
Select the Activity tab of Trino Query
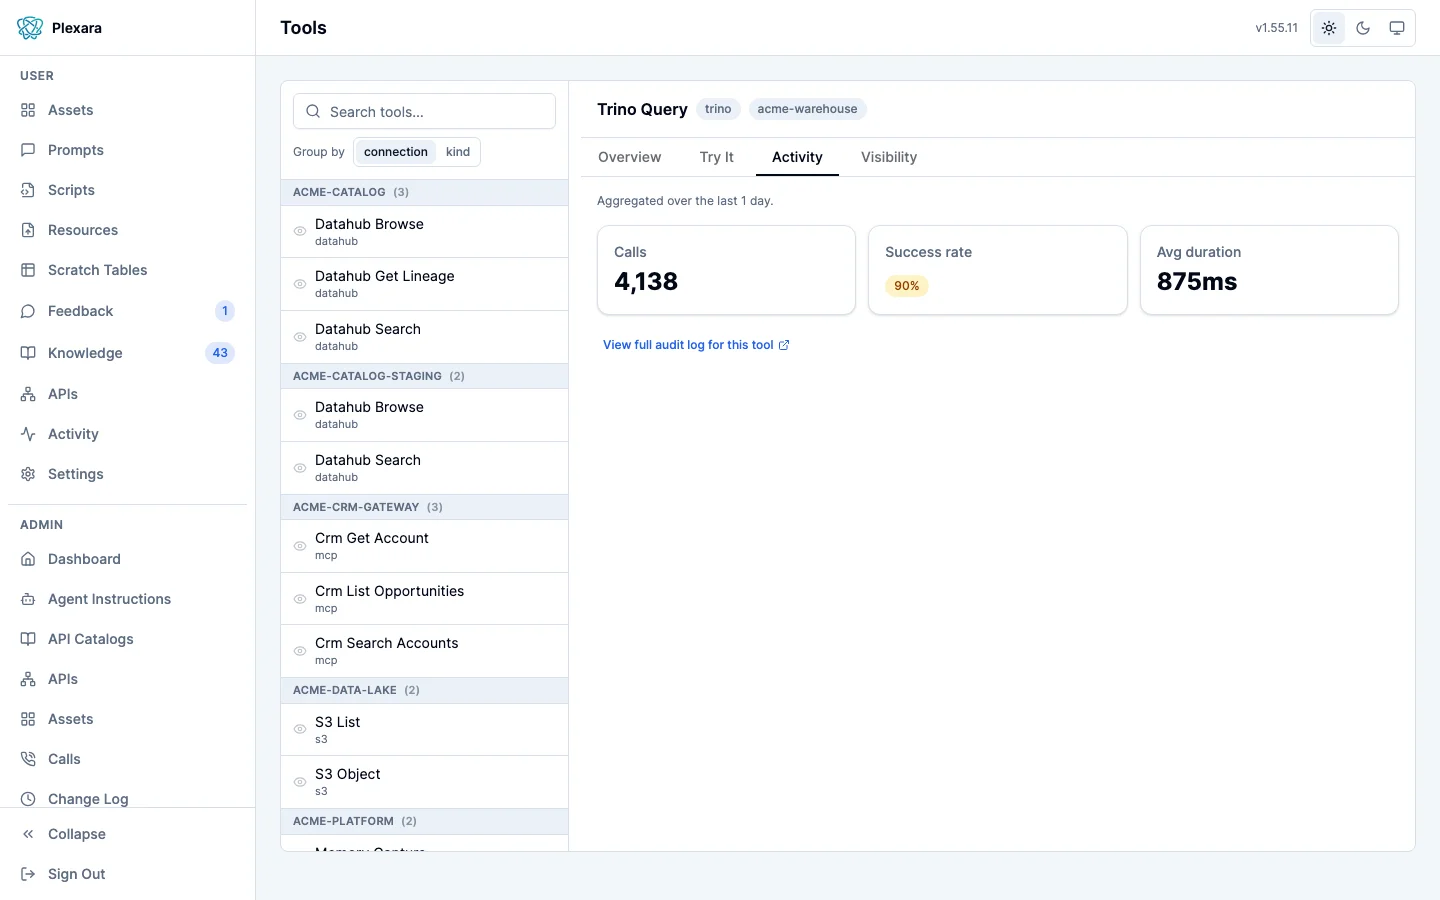point(797,157)
